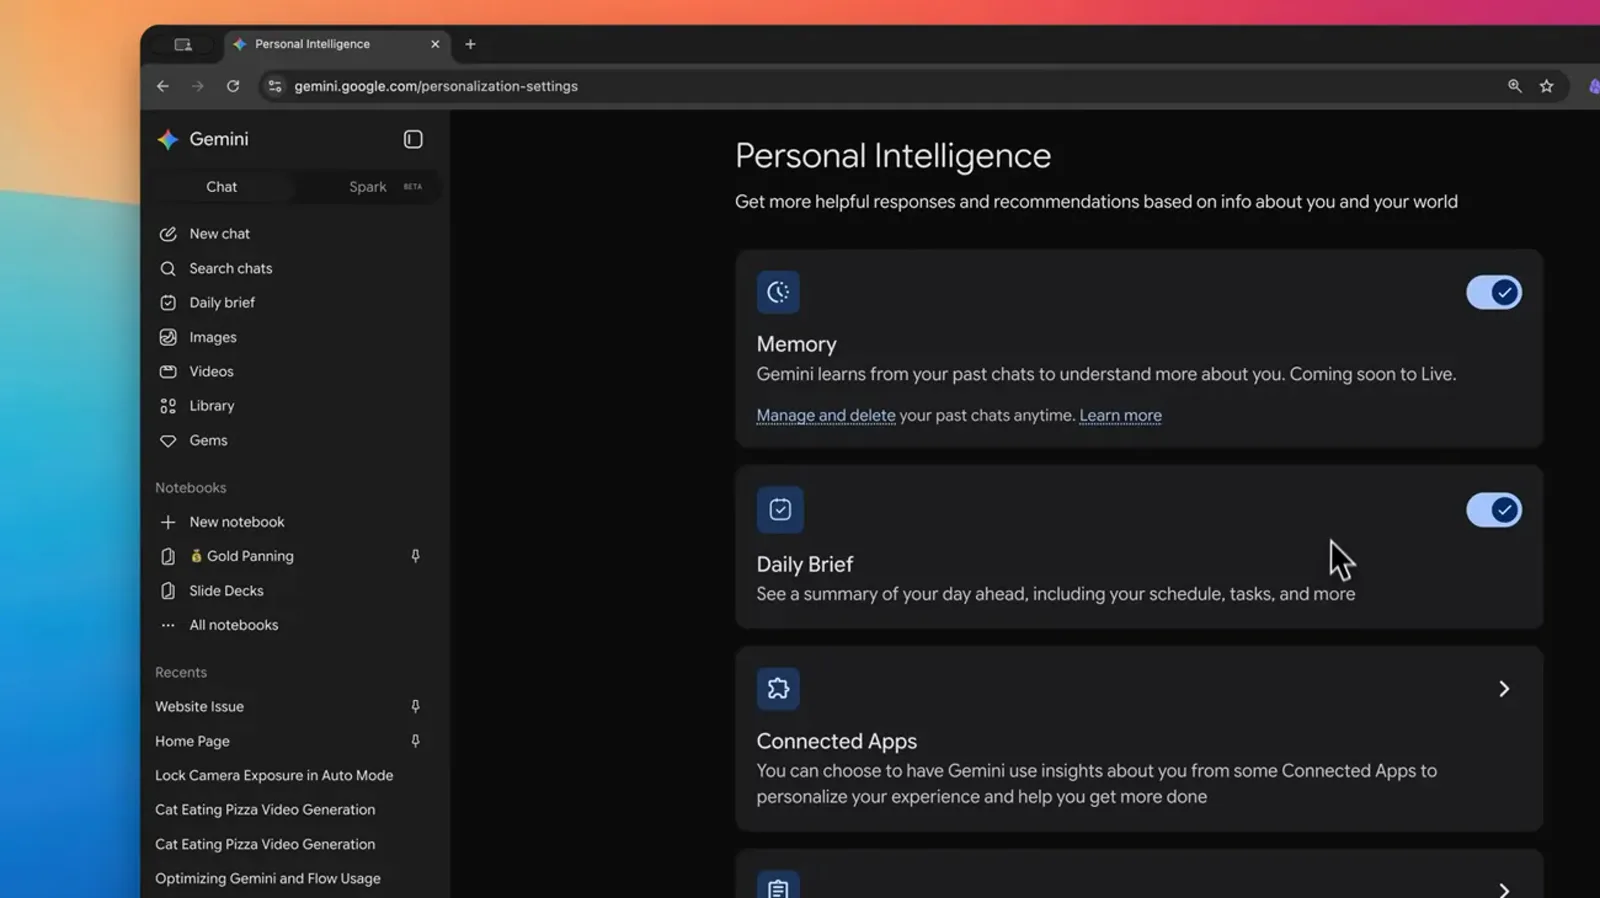This screenshot has width=1600, height=898.
Task: Click the pin icon beside Home Page
Action: [x=415, y=741]
